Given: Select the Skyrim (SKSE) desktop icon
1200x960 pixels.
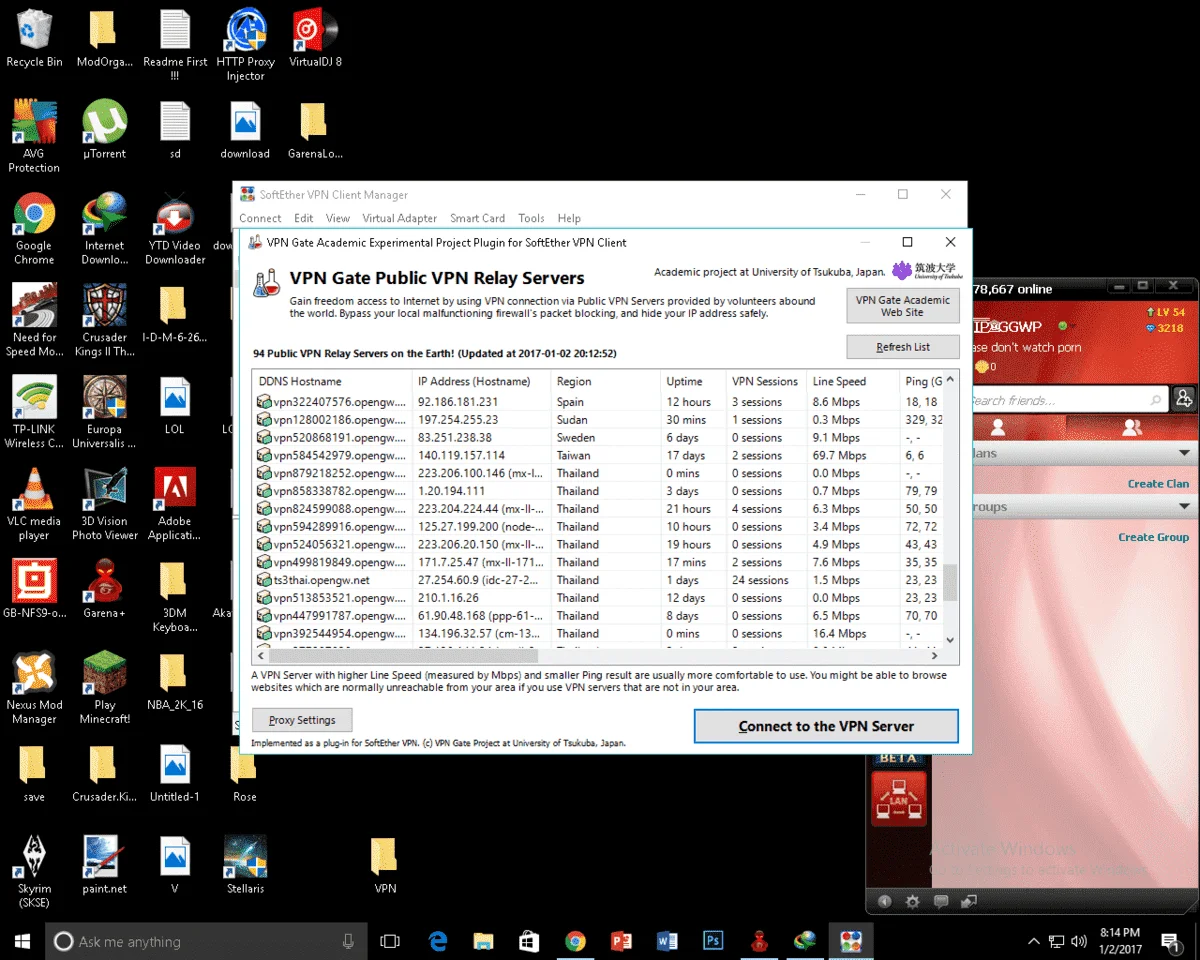Looking at the screenshot, I should [x=34, y=872].
